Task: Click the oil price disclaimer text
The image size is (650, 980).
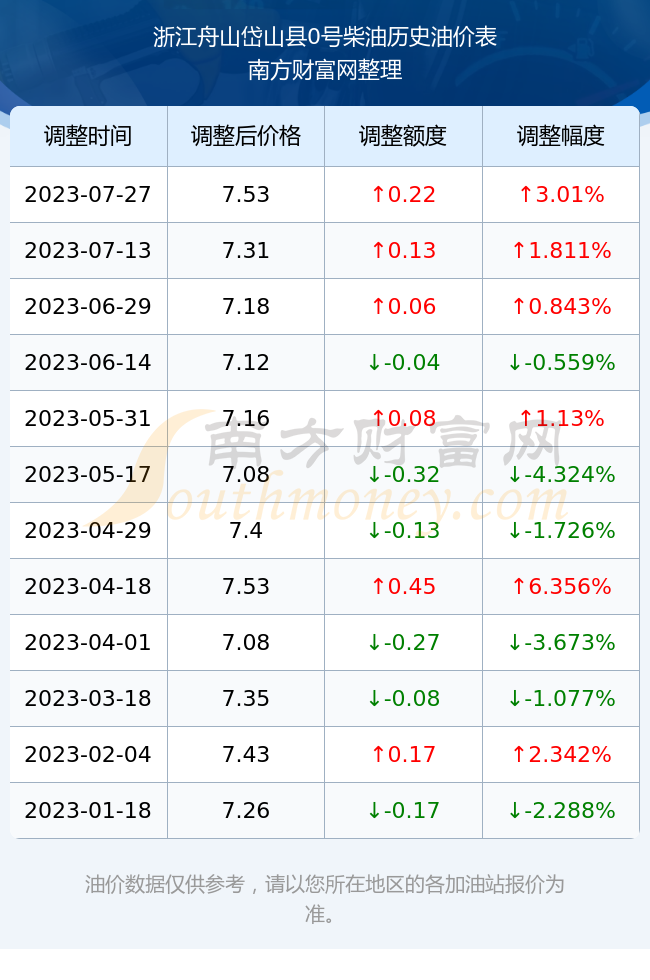Action: coord(325,899)
